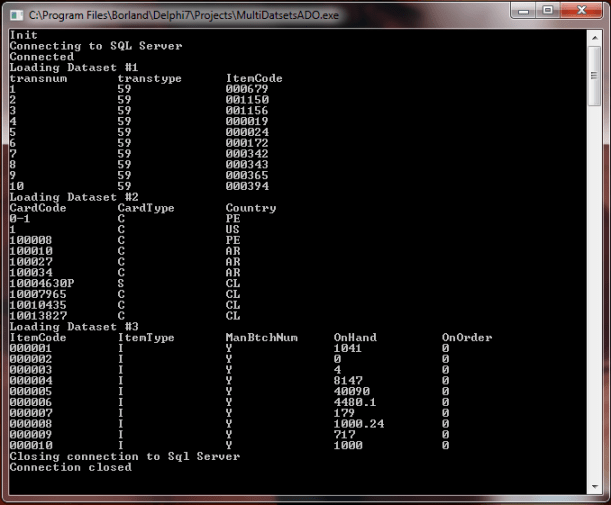Close the MultiDatsetsADO.exe console window
The width and height of the screenshot is (611, 505).
[582, 11]
